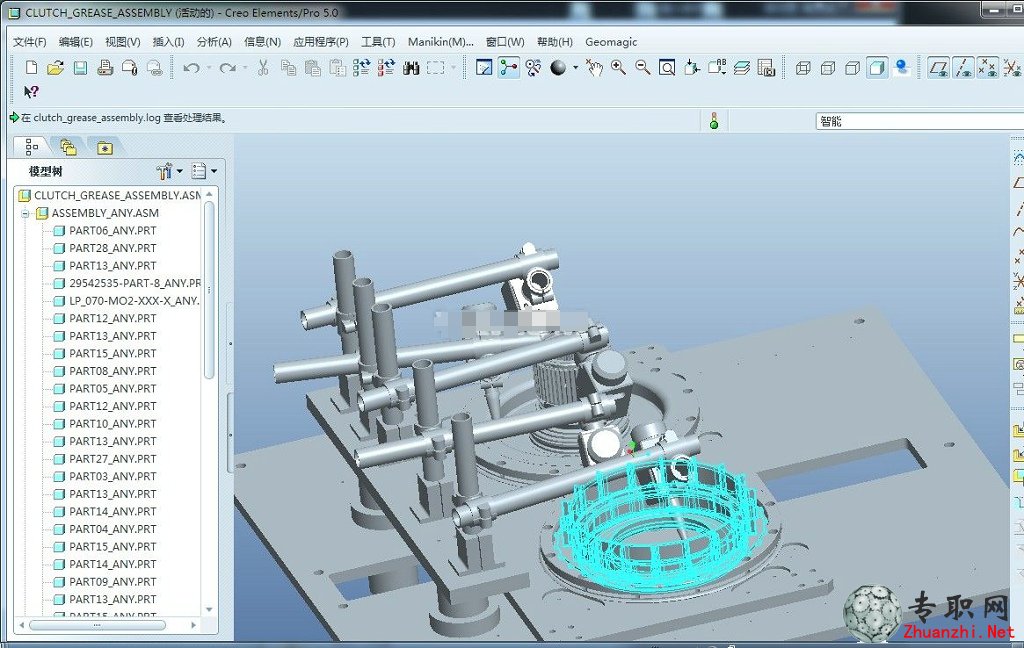This screenshot has height=648, width=1024.
Task: Switch to wireframe display mode
Action: [x=803, y=67]
